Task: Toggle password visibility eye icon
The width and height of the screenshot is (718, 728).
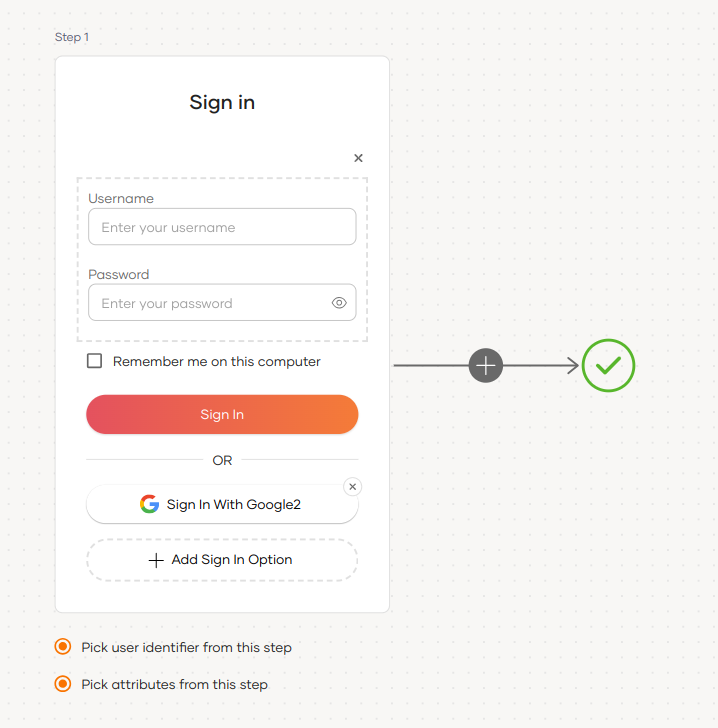Action: (339, 303)
